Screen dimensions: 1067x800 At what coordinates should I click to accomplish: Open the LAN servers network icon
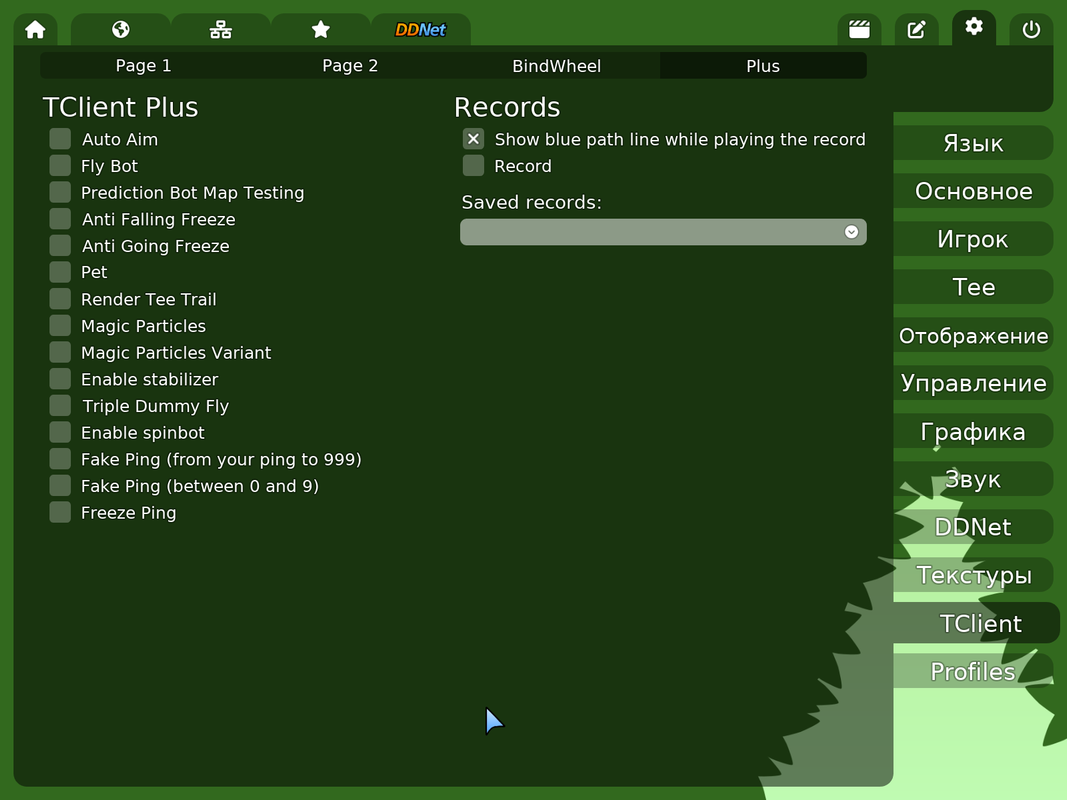(x=220, y=30)
